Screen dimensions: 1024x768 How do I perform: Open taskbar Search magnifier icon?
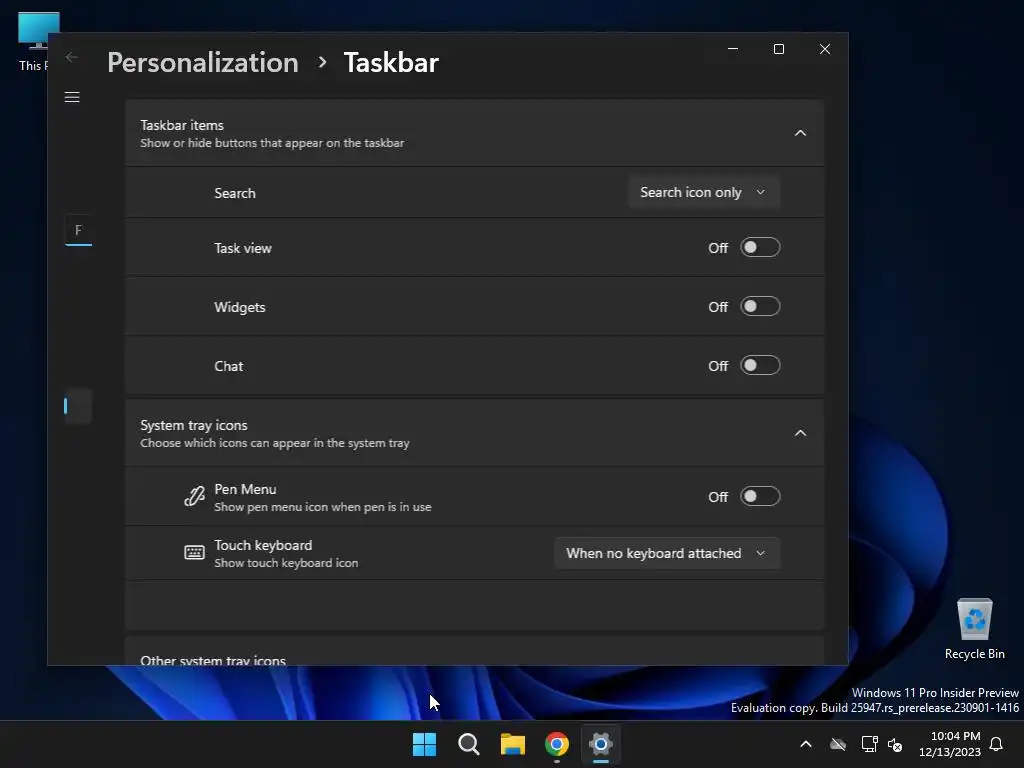[x=468, y=744]
